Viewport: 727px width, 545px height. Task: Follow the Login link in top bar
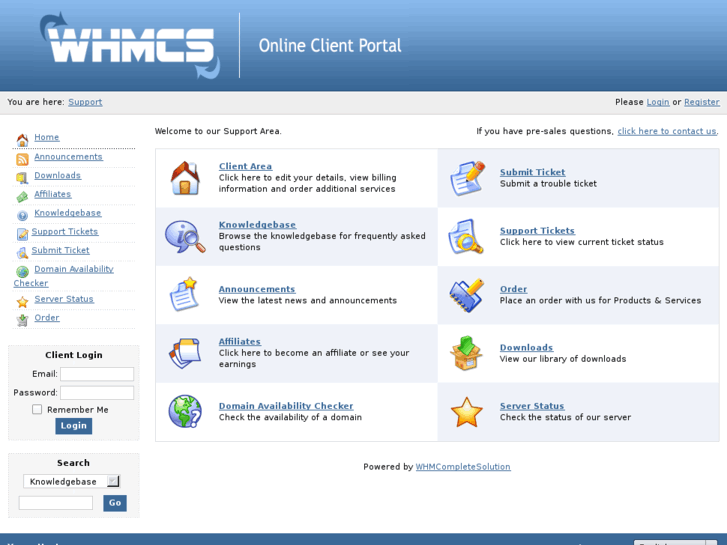click(x=658, y=102)
